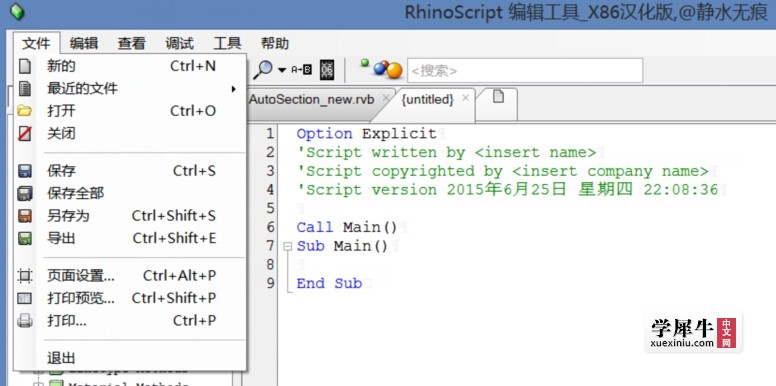
Task: Click the page setup icon beside 页面设置
Action: click(25, 275)
